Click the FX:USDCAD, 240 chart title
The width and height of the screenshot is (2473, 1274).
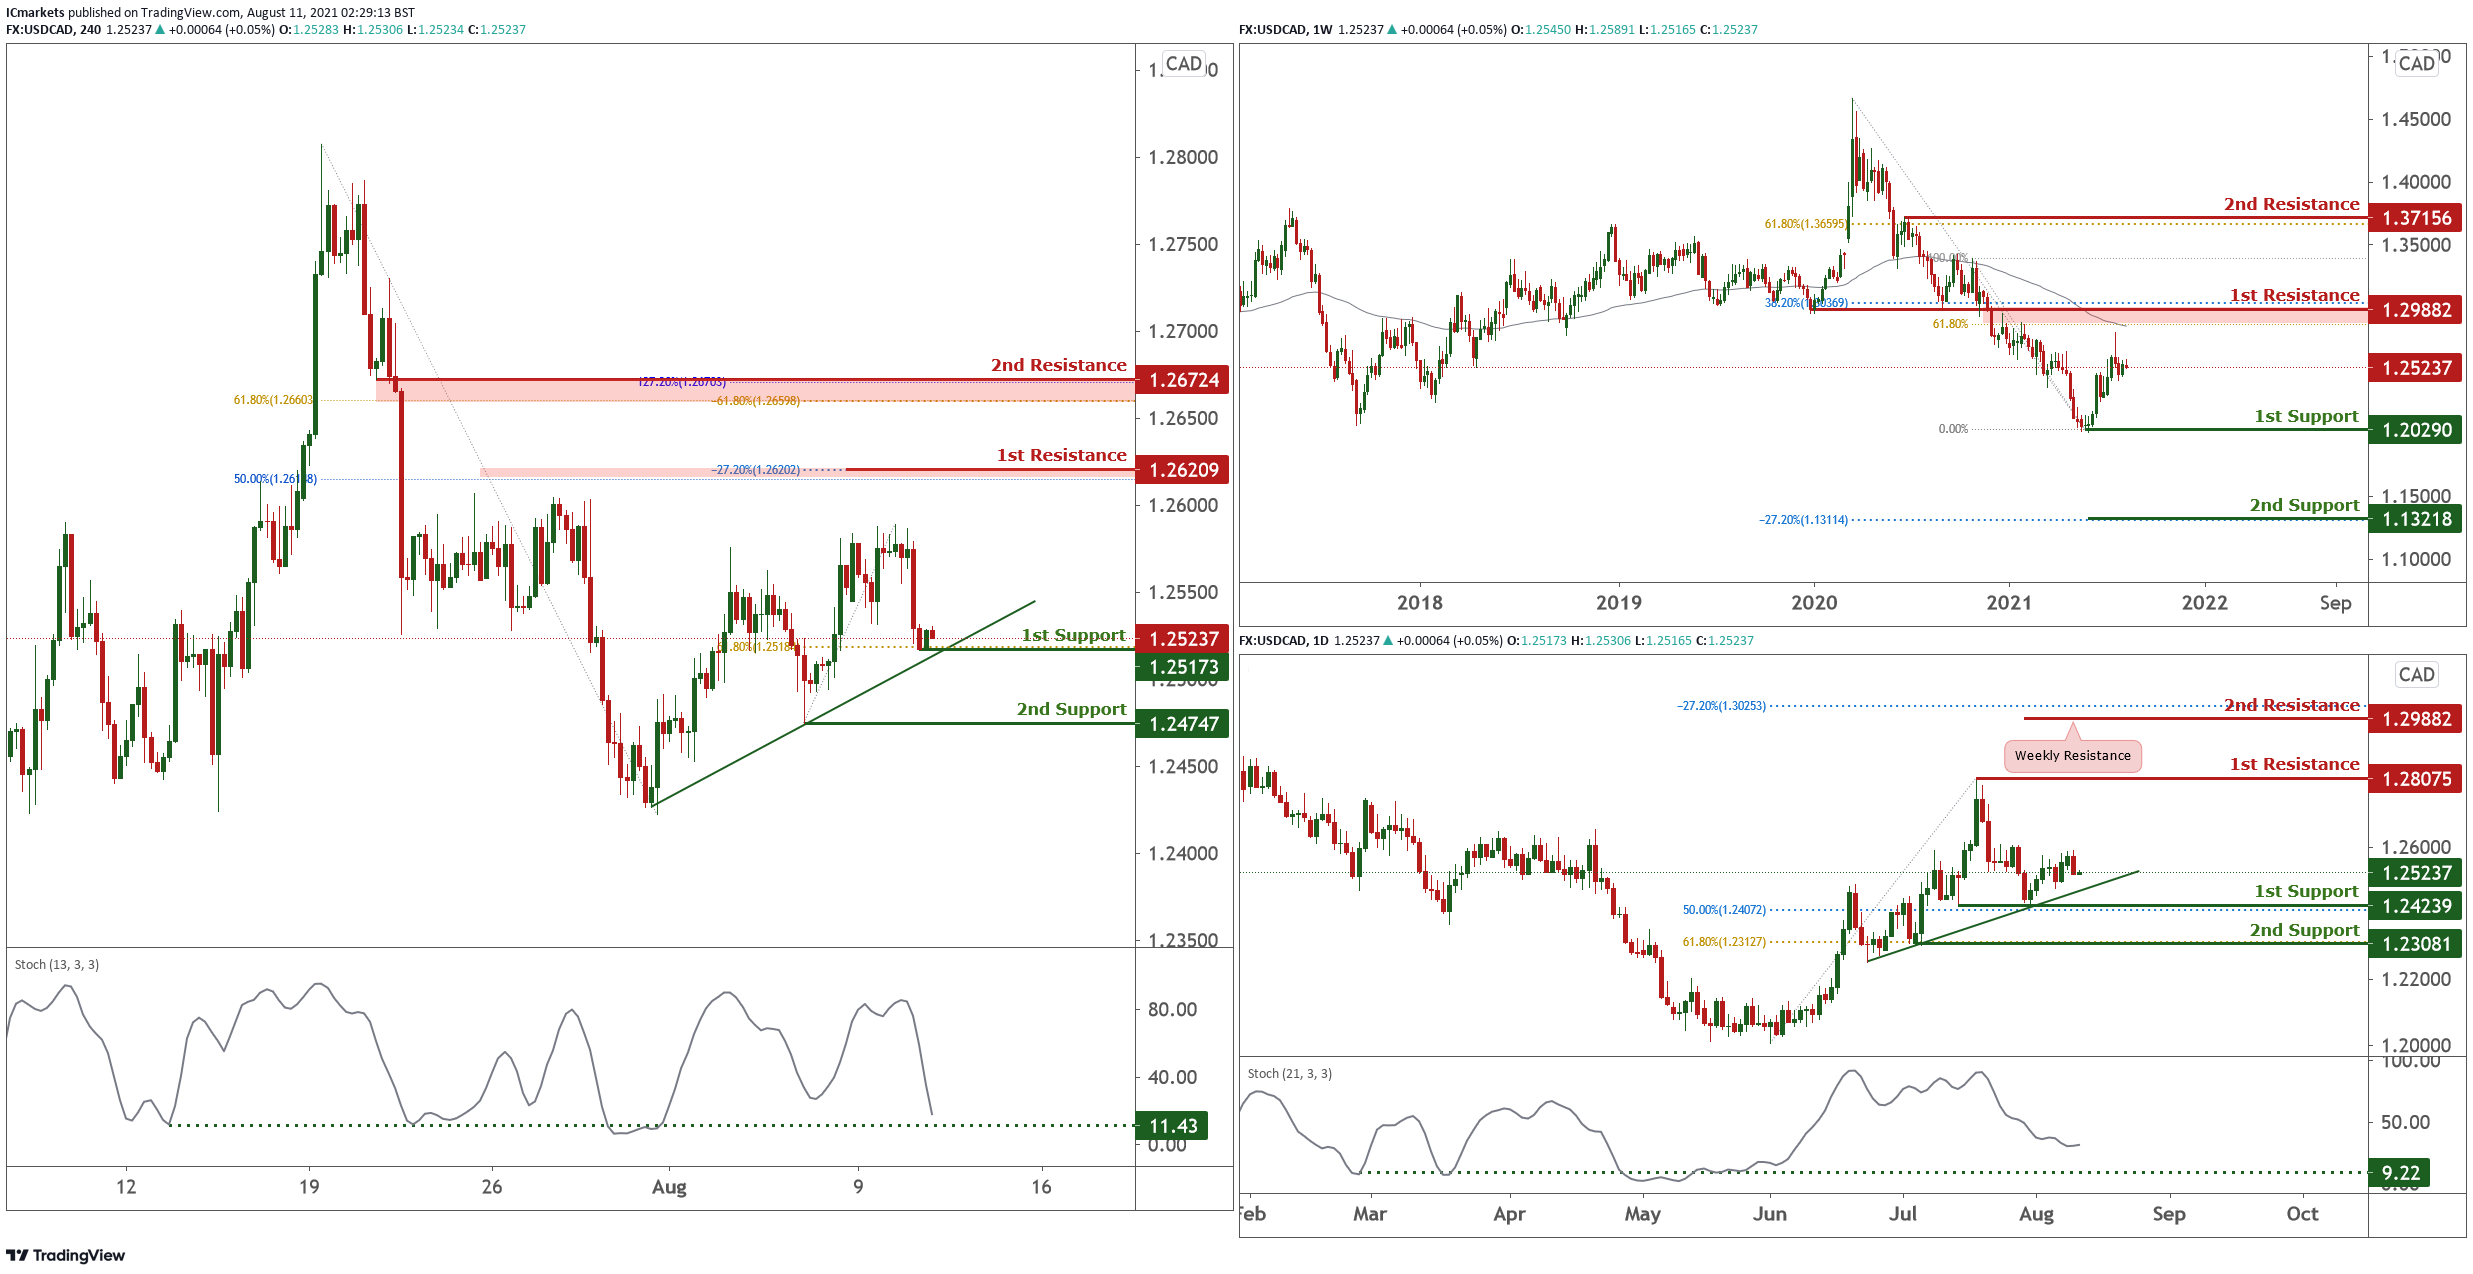[x=54, y=30]
